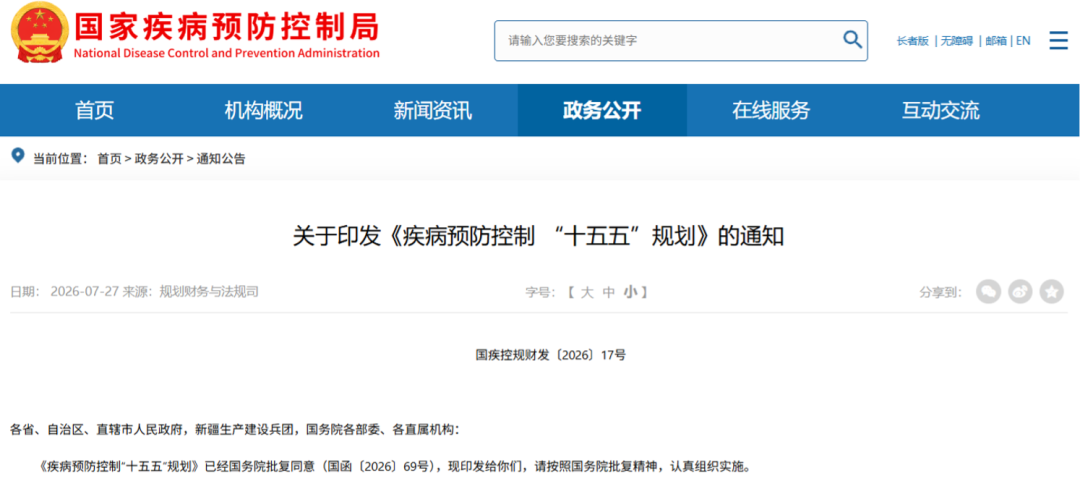Click the national emblem logo
This screenshot has width=1080, height=489.
pyautogui.click(x=39, y=34)
